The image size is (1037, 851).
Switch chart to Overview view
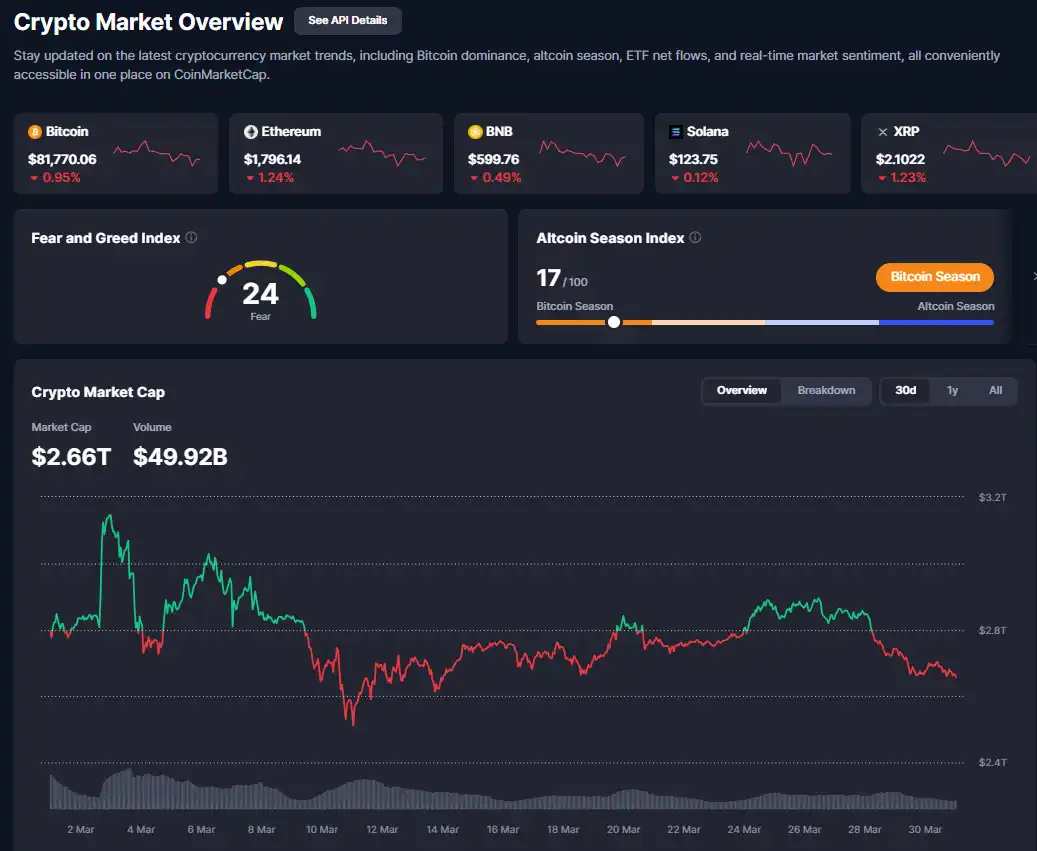point(741,390)
